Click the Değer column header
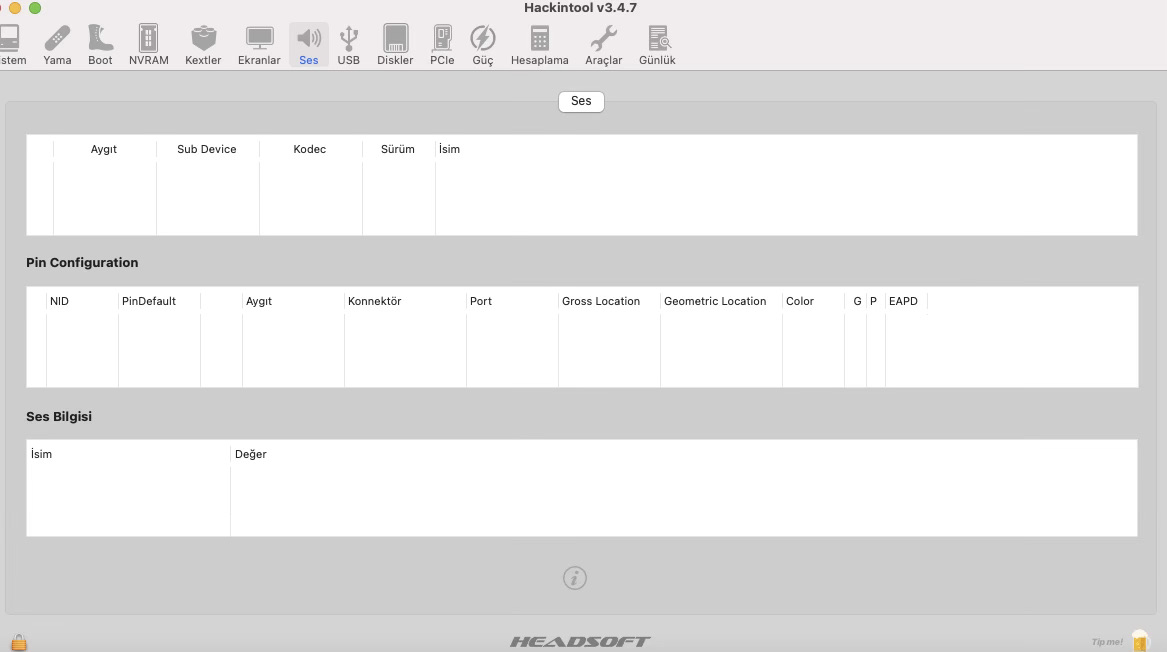Image resolution: width=1167 pixels, height=652 pixels. pyautogui.click(x=251, y=454)
